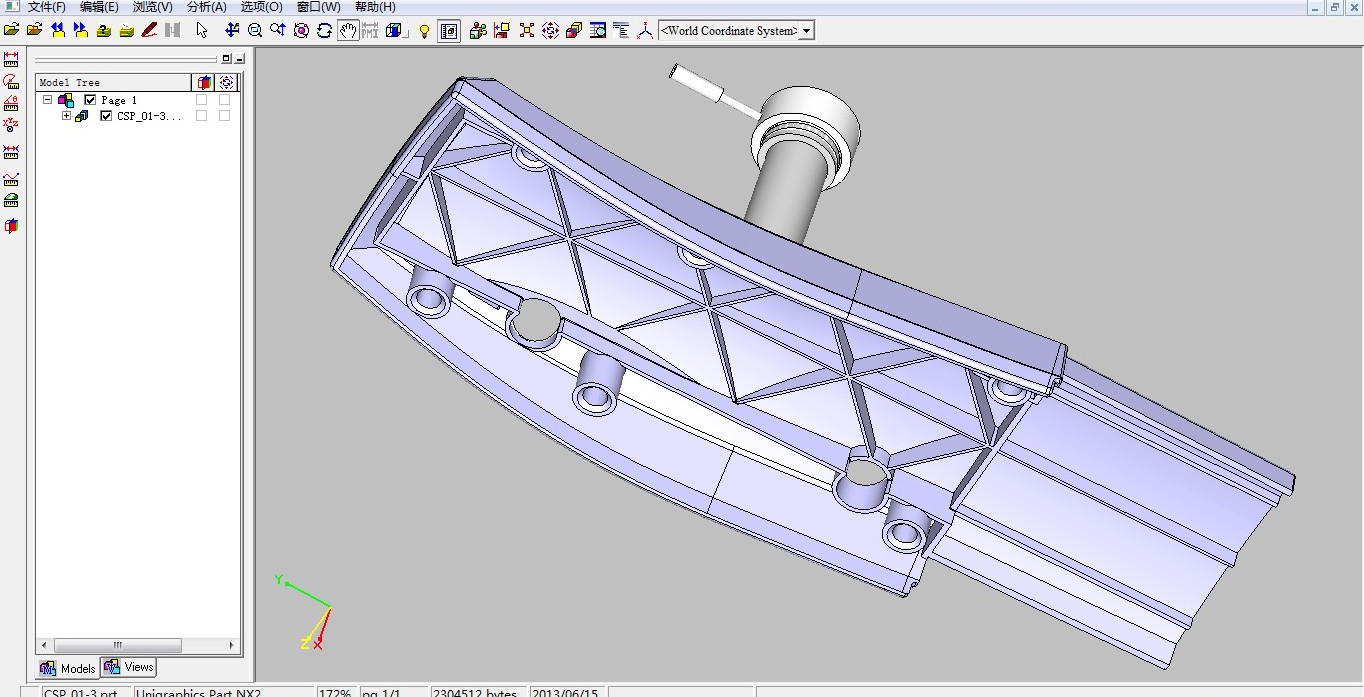Click the green surface area measure icon
1364x697 pixels.
[x=11, y=201]
